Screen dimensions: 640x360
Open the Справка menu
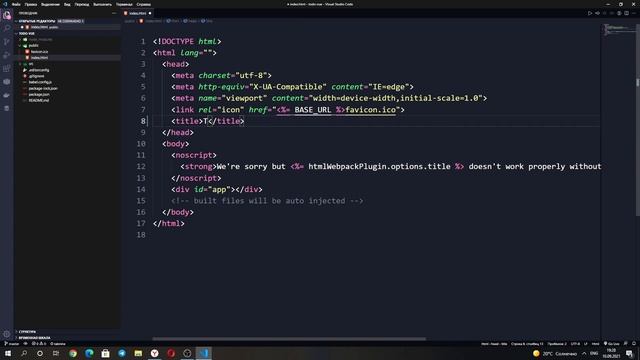[144, 4]
